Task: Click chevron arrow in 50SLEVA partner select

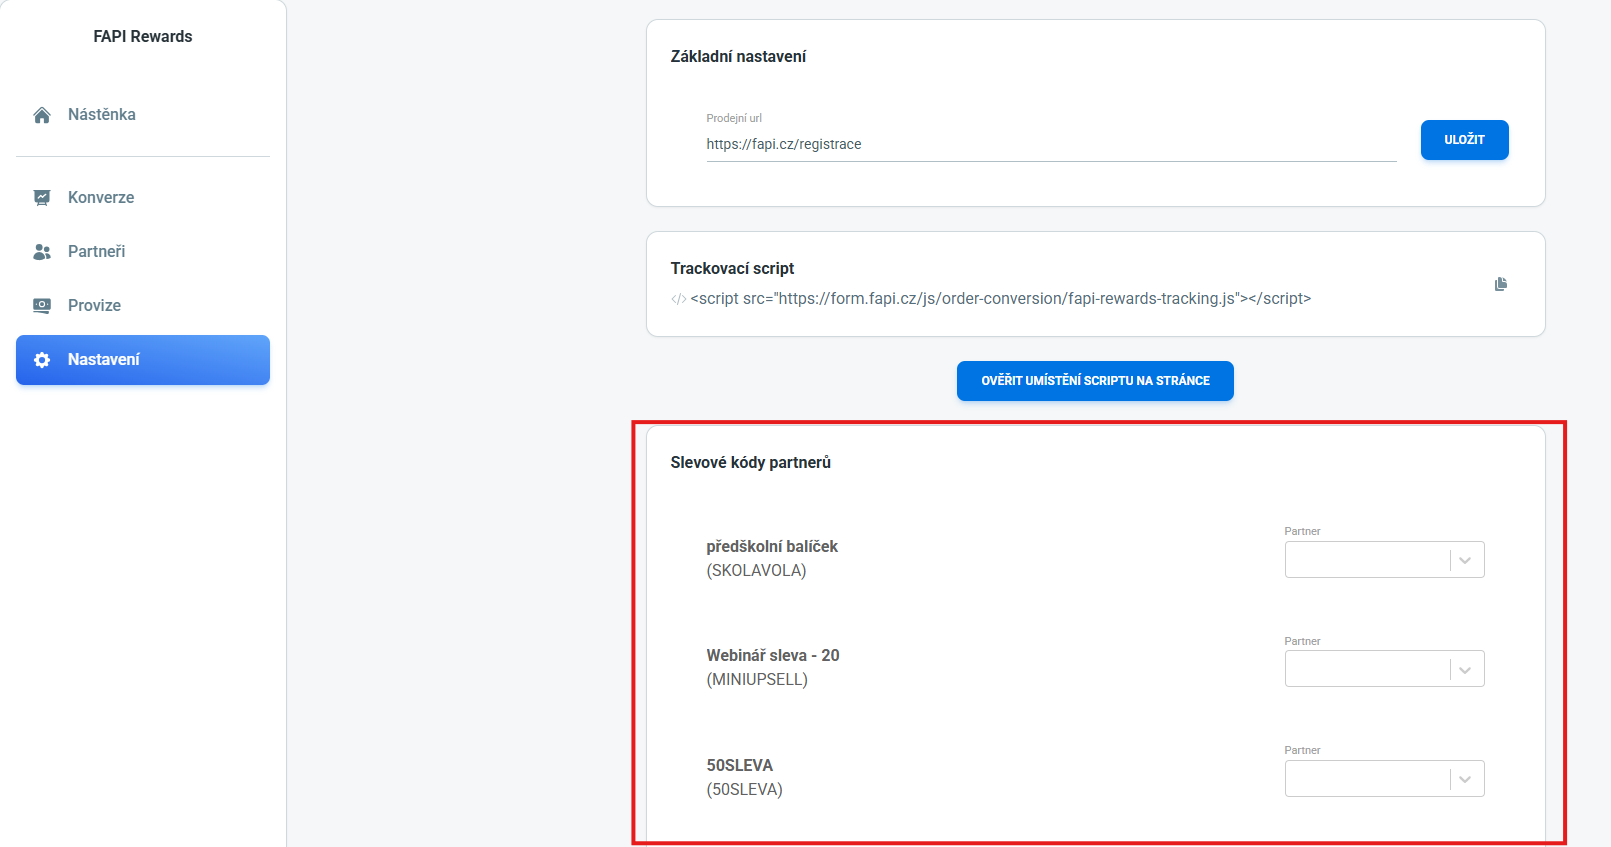Action: [1465, 780]
